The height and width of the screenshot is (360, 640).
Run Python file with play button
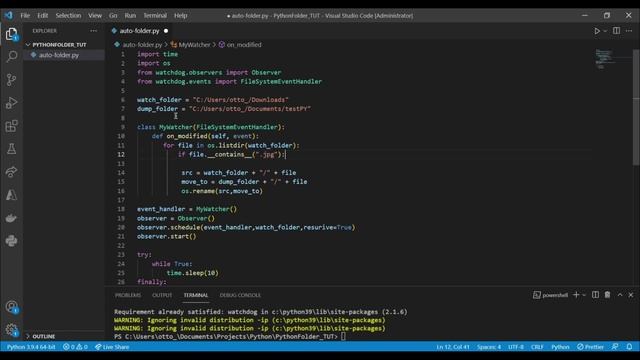(597, 31)
